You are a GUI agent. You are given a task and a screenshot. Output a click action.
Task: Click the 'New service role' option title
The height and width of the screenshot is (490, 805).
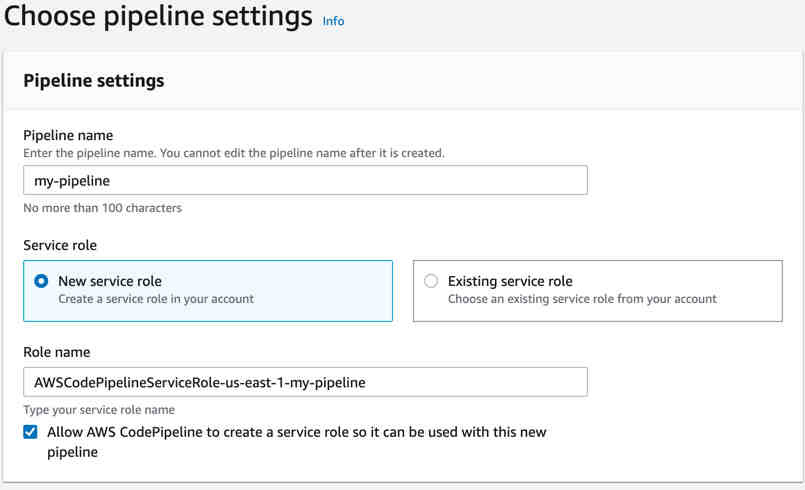(109, 281)
